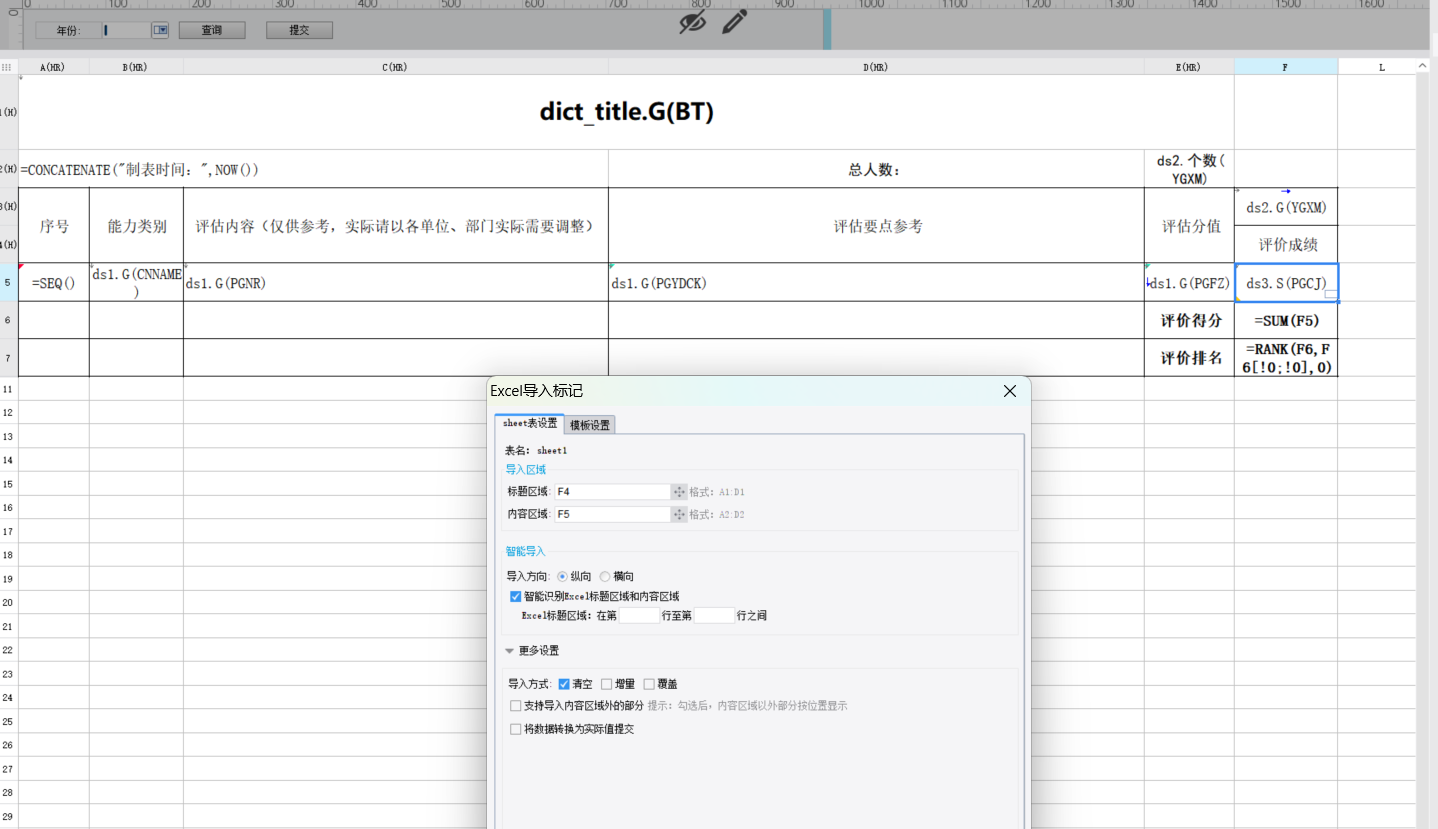Click the pencil edit icon

(735, 22)
